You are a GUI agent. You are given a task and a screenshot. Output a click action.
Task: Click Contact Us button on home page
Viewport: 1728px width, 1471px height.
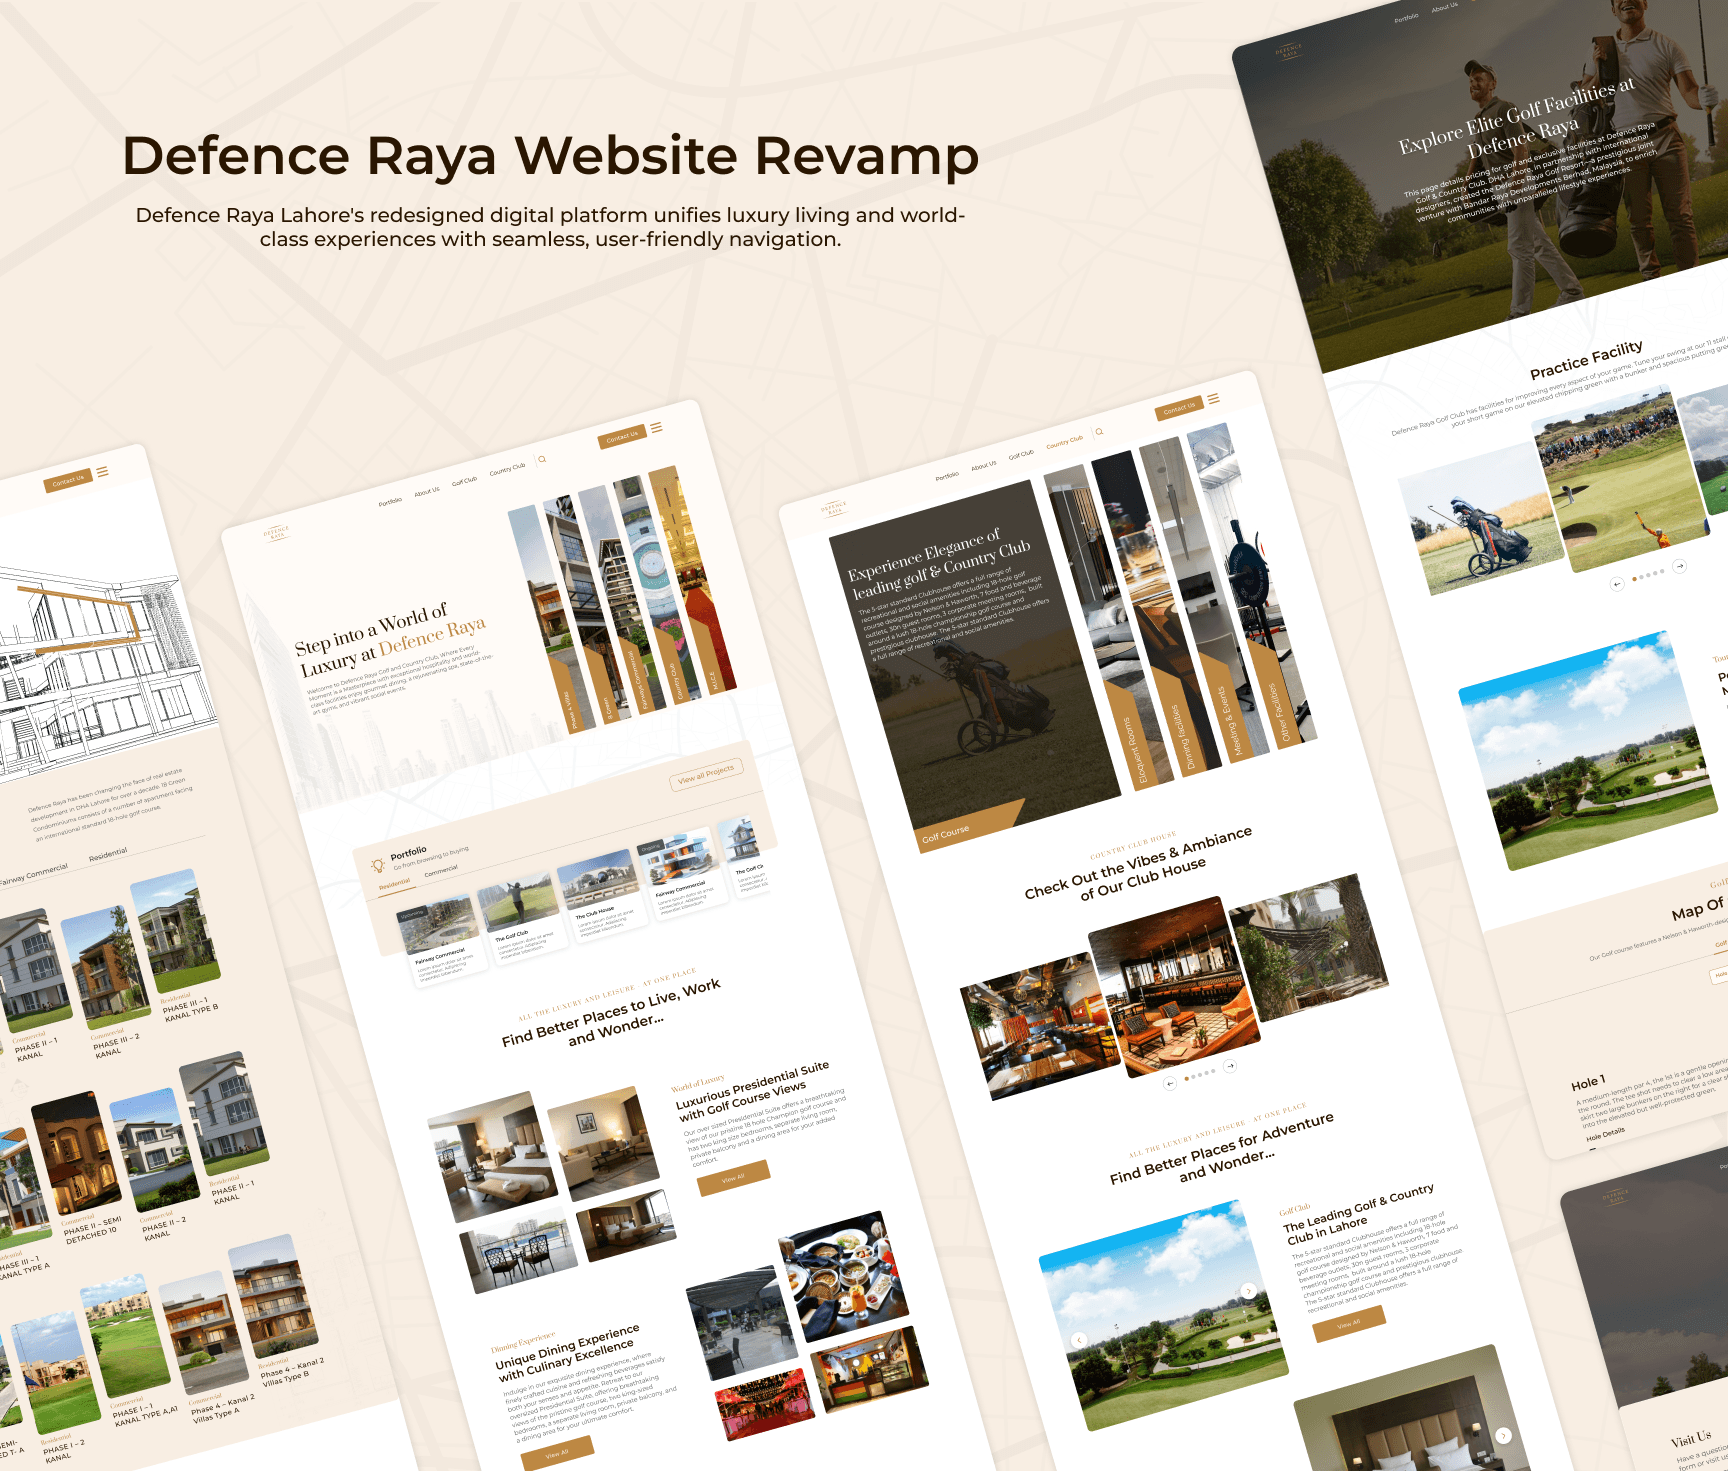pos(622,437)
